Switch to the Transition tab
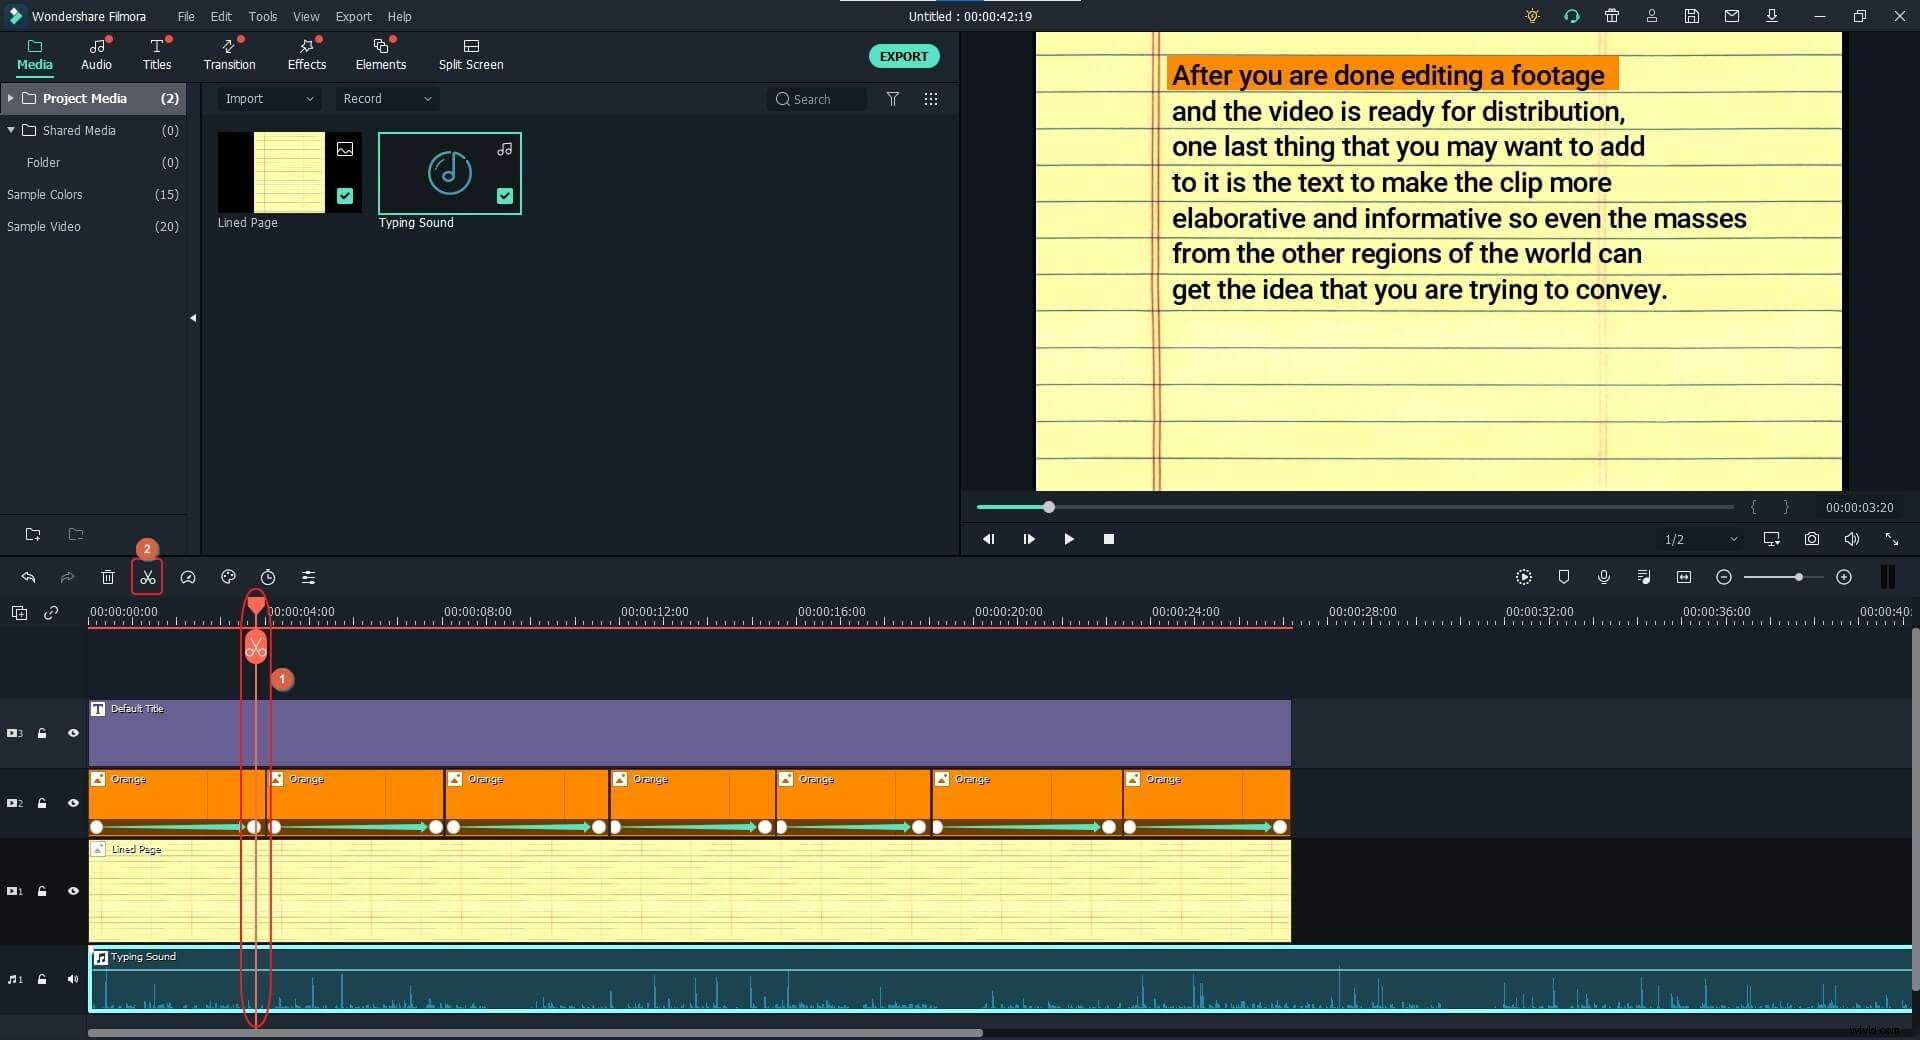This screenshot has height=1040, width=1920. click(228, 55)
